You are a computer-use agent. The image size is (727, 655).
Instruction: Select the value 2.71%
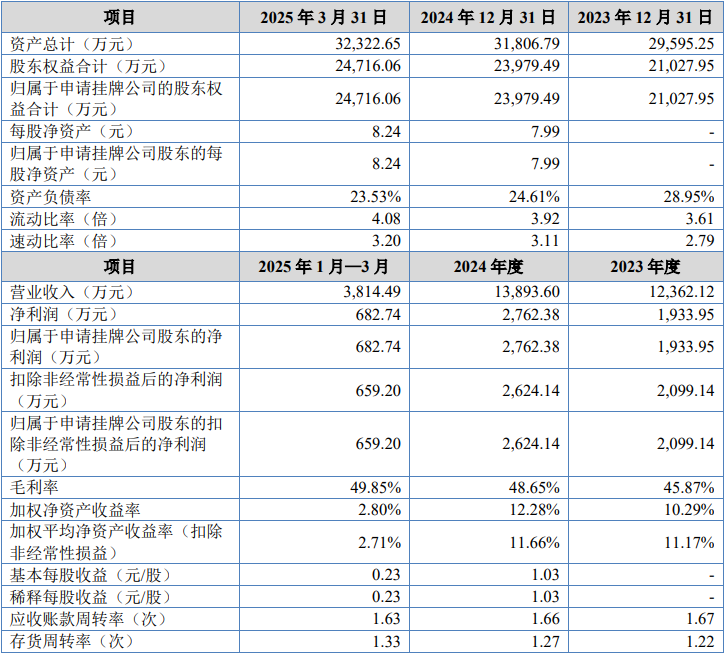[379, 542]
